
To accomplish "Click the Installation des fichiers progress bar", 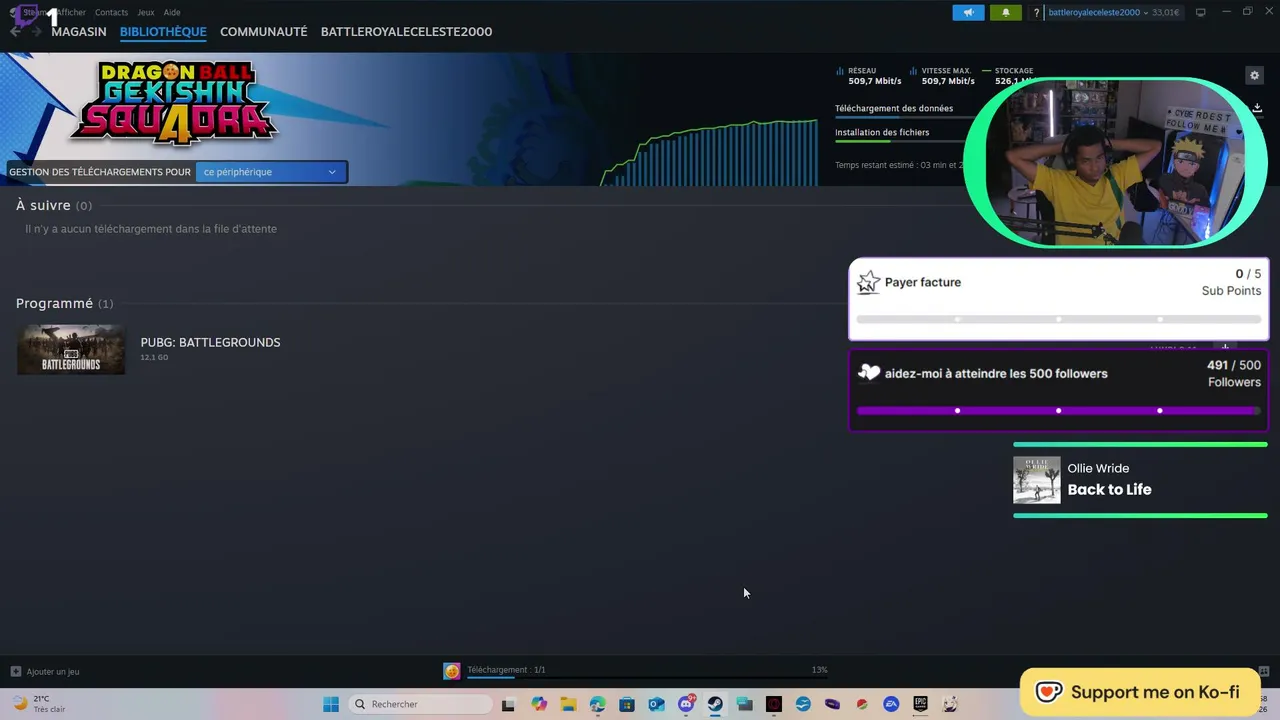I will pyautogui.click(x=900, y=141).
